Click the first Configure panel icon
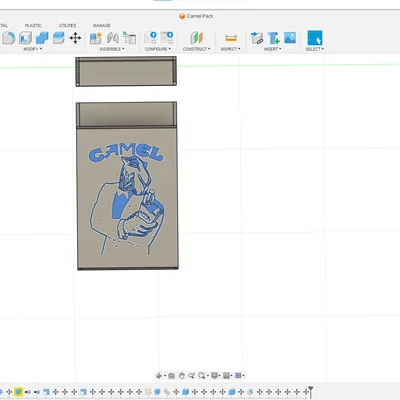 coord(150,38)
